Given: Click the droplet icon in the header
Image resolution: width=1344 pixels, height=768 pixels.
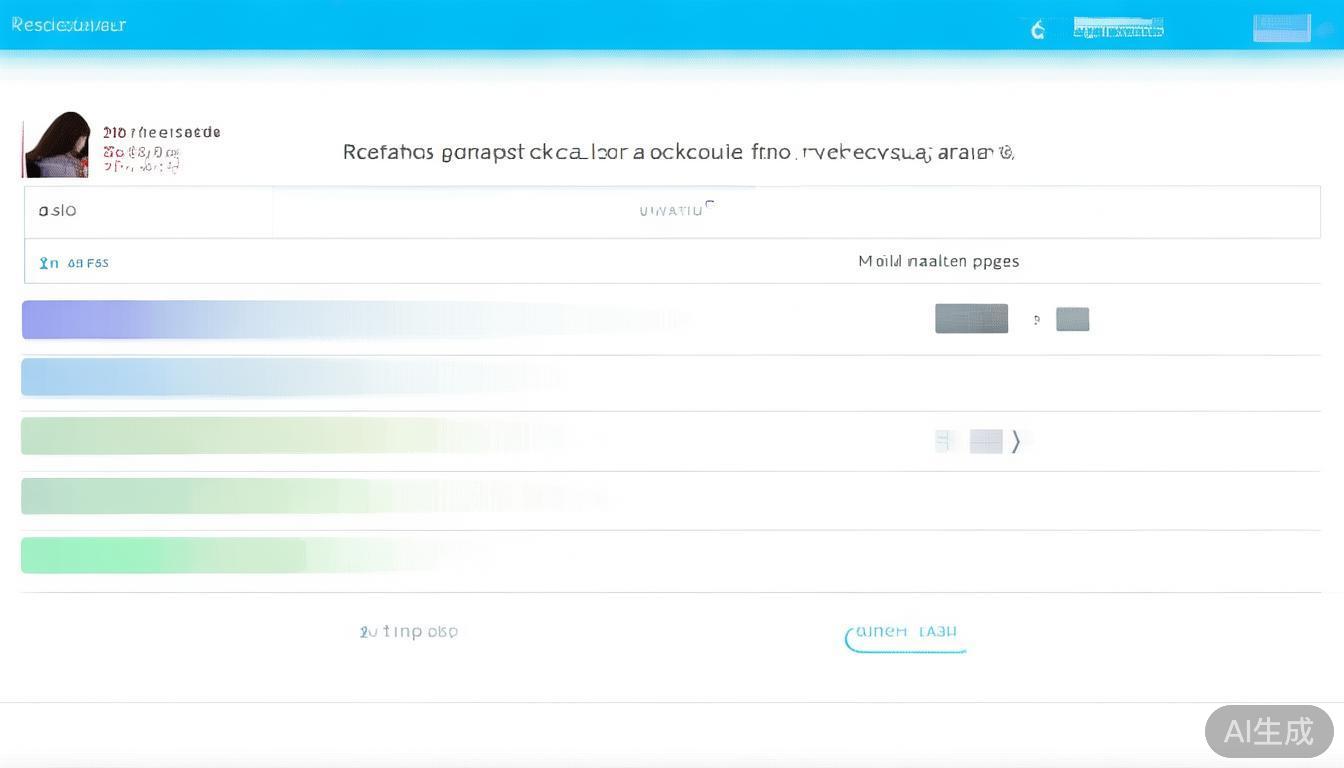Looking at the screenshot, I should click(x=1038, y=30).
